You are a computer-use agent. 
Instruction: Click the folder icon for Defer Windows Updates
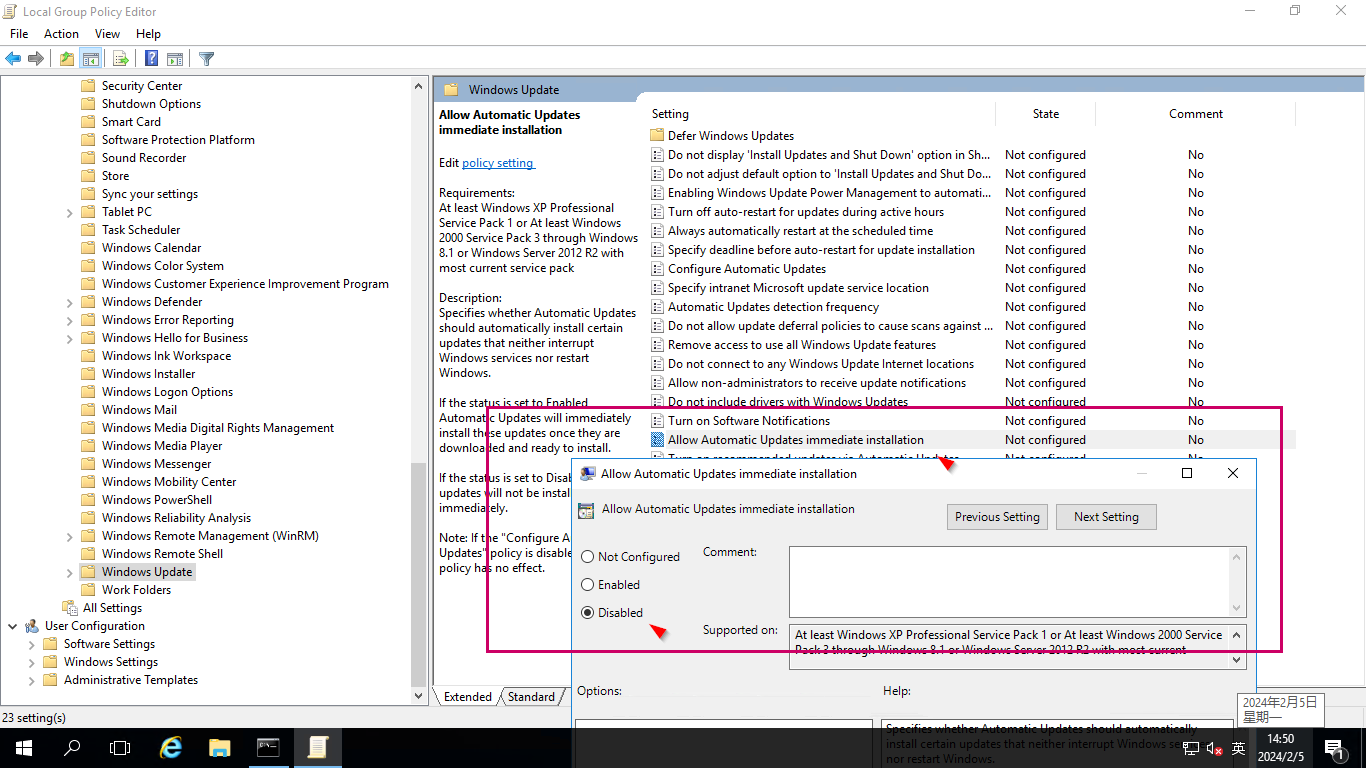point(657,135)
